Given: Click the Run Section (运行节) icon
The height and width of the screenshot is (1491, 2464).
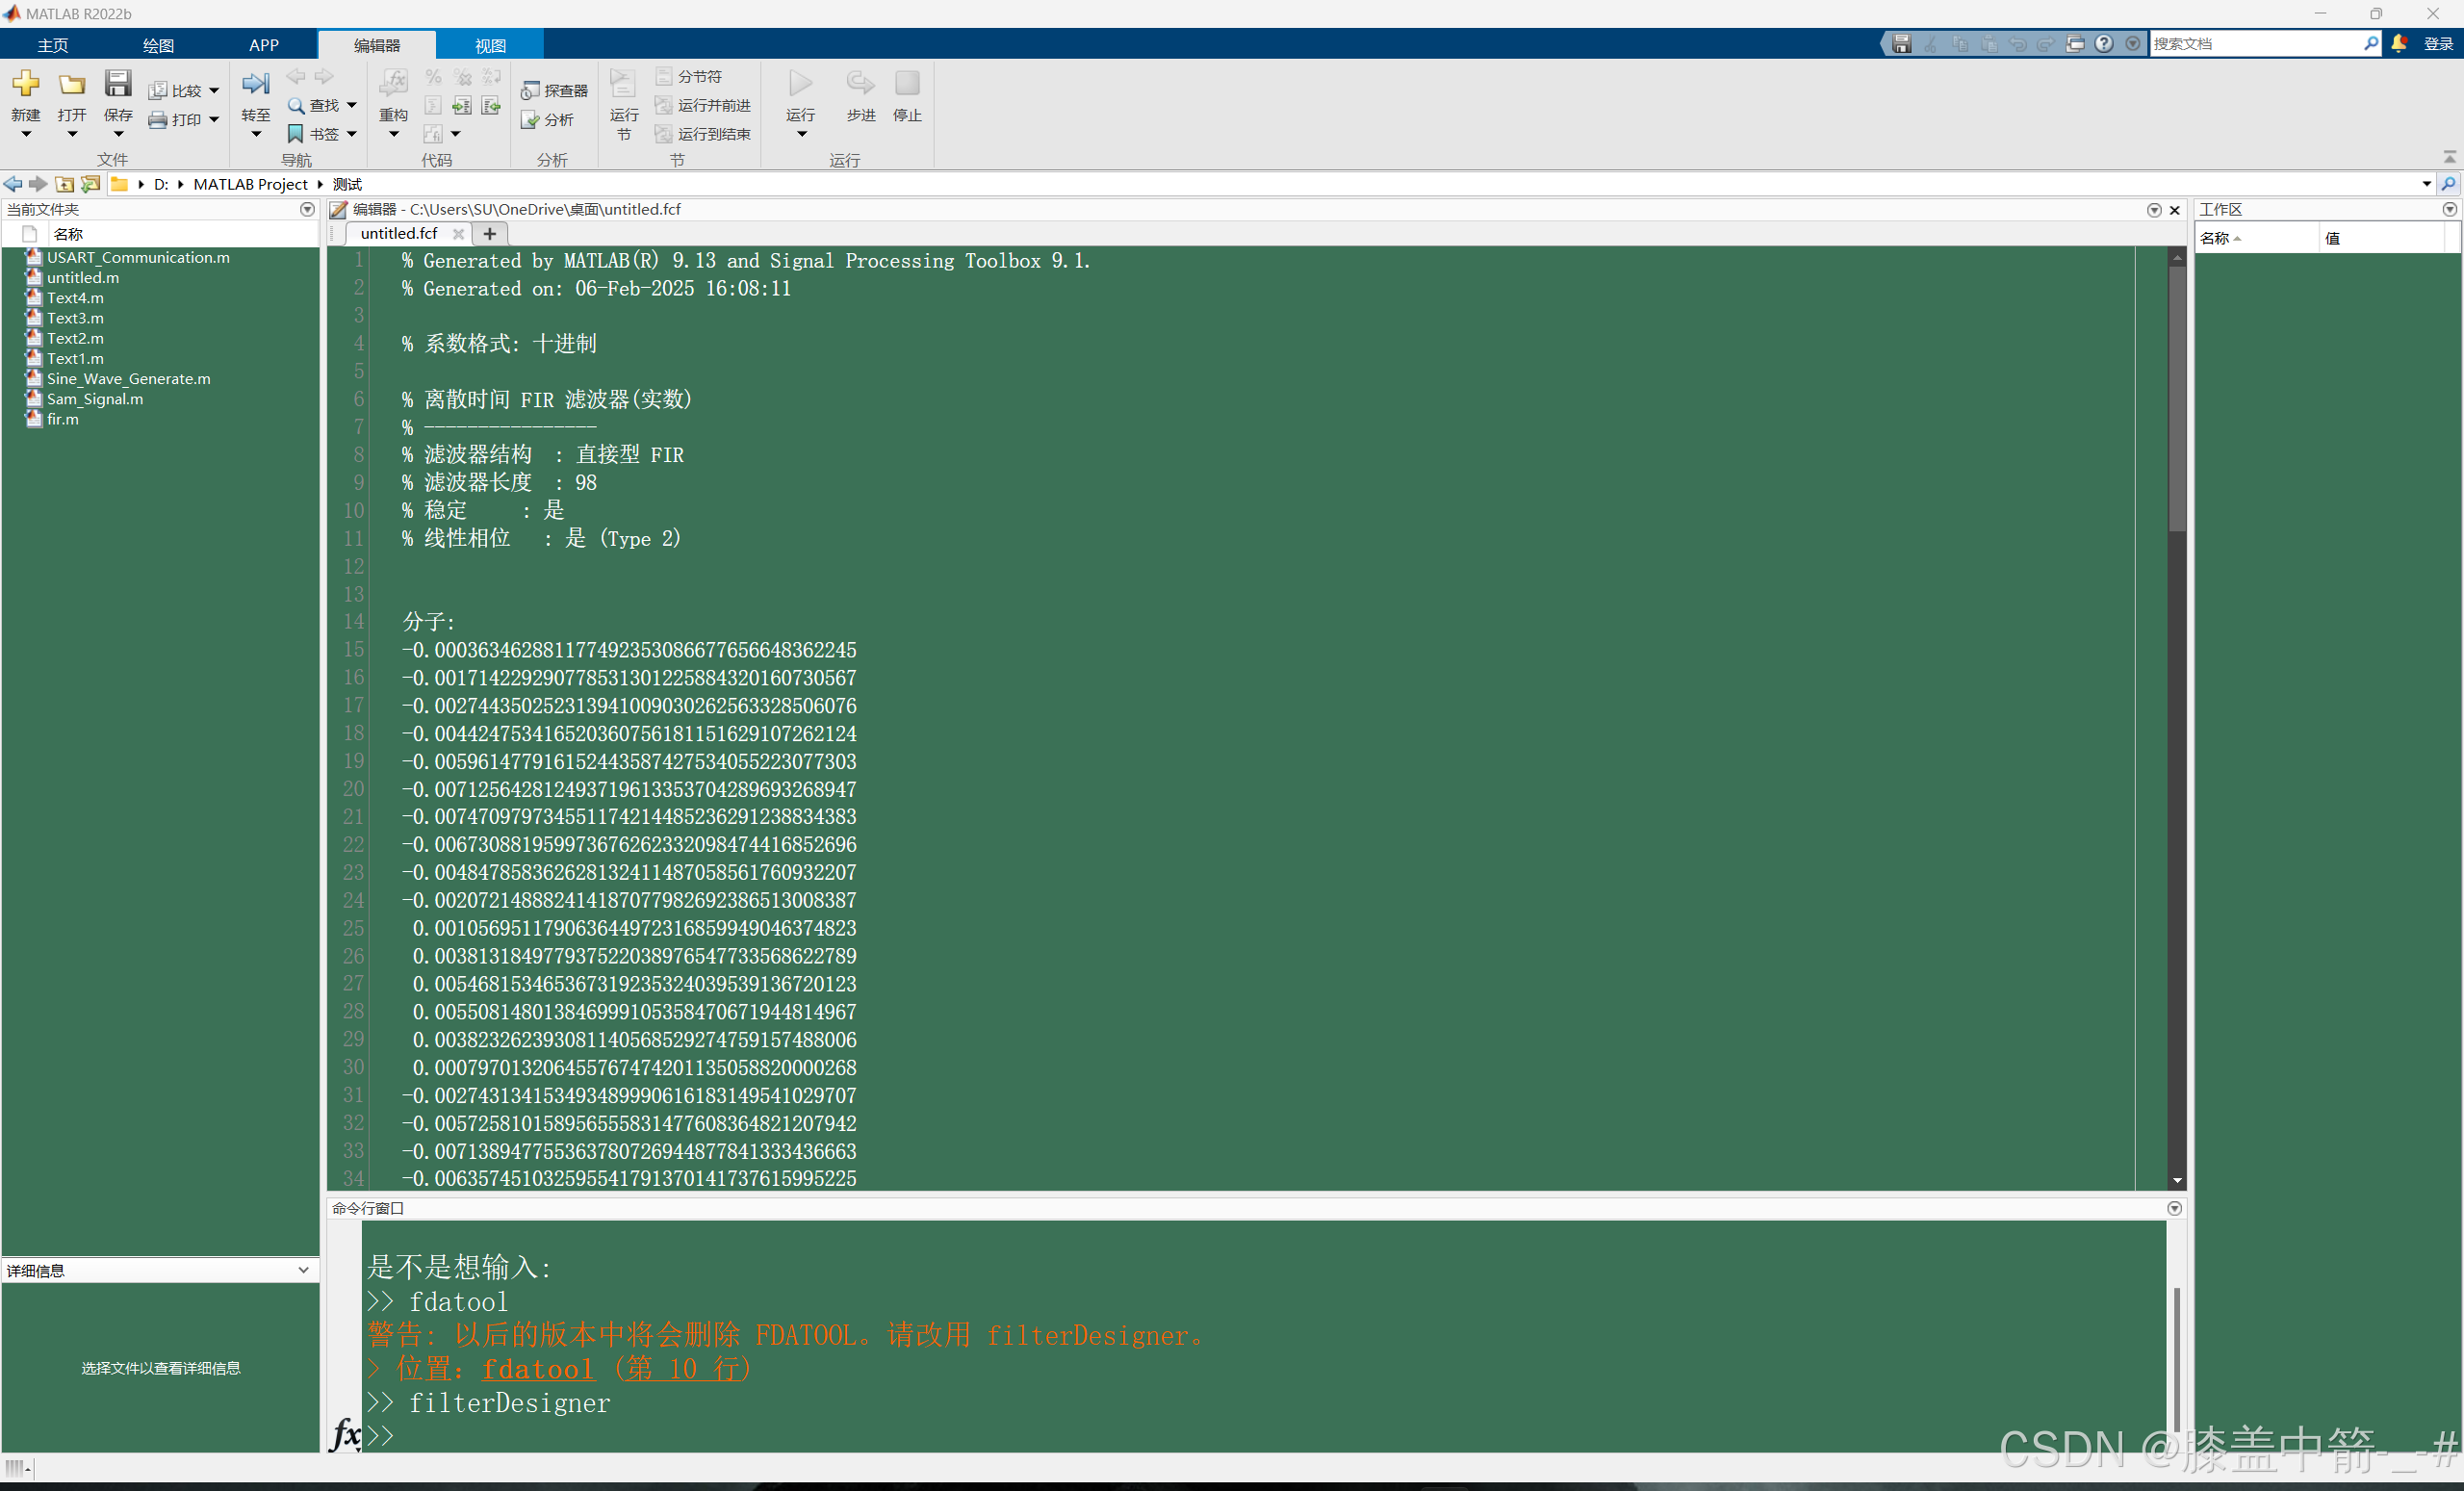Looking at the screenshot, I should [623, 84].
